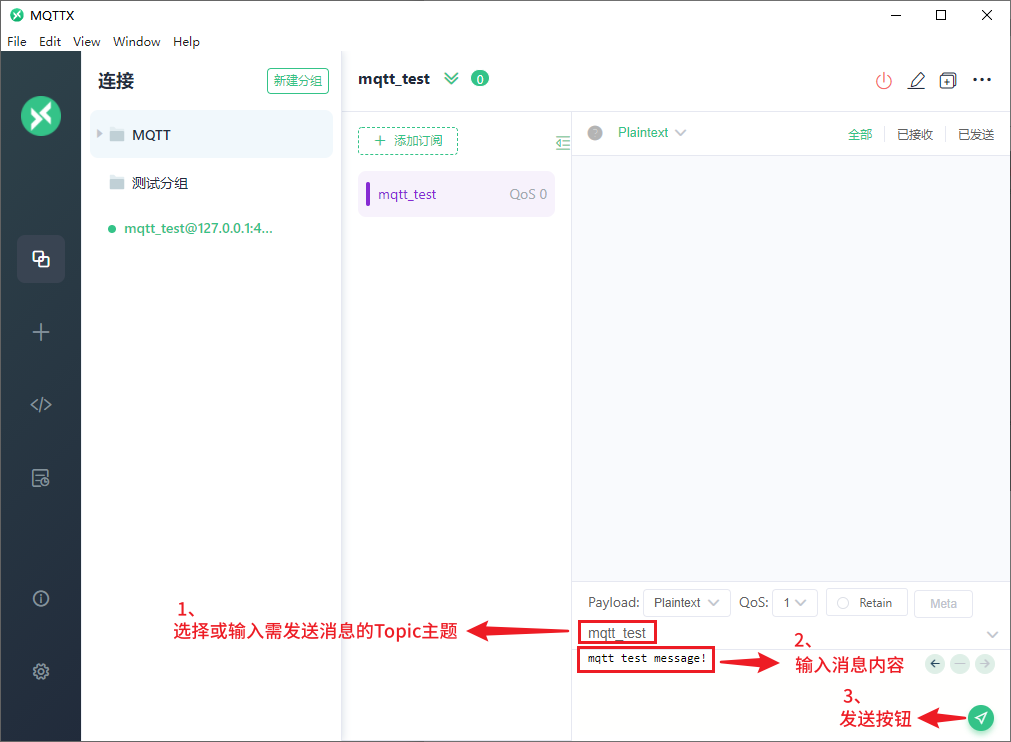Open the QoS level dropdown
Screen dimensions: 1011x742
[x=795, y=603]
